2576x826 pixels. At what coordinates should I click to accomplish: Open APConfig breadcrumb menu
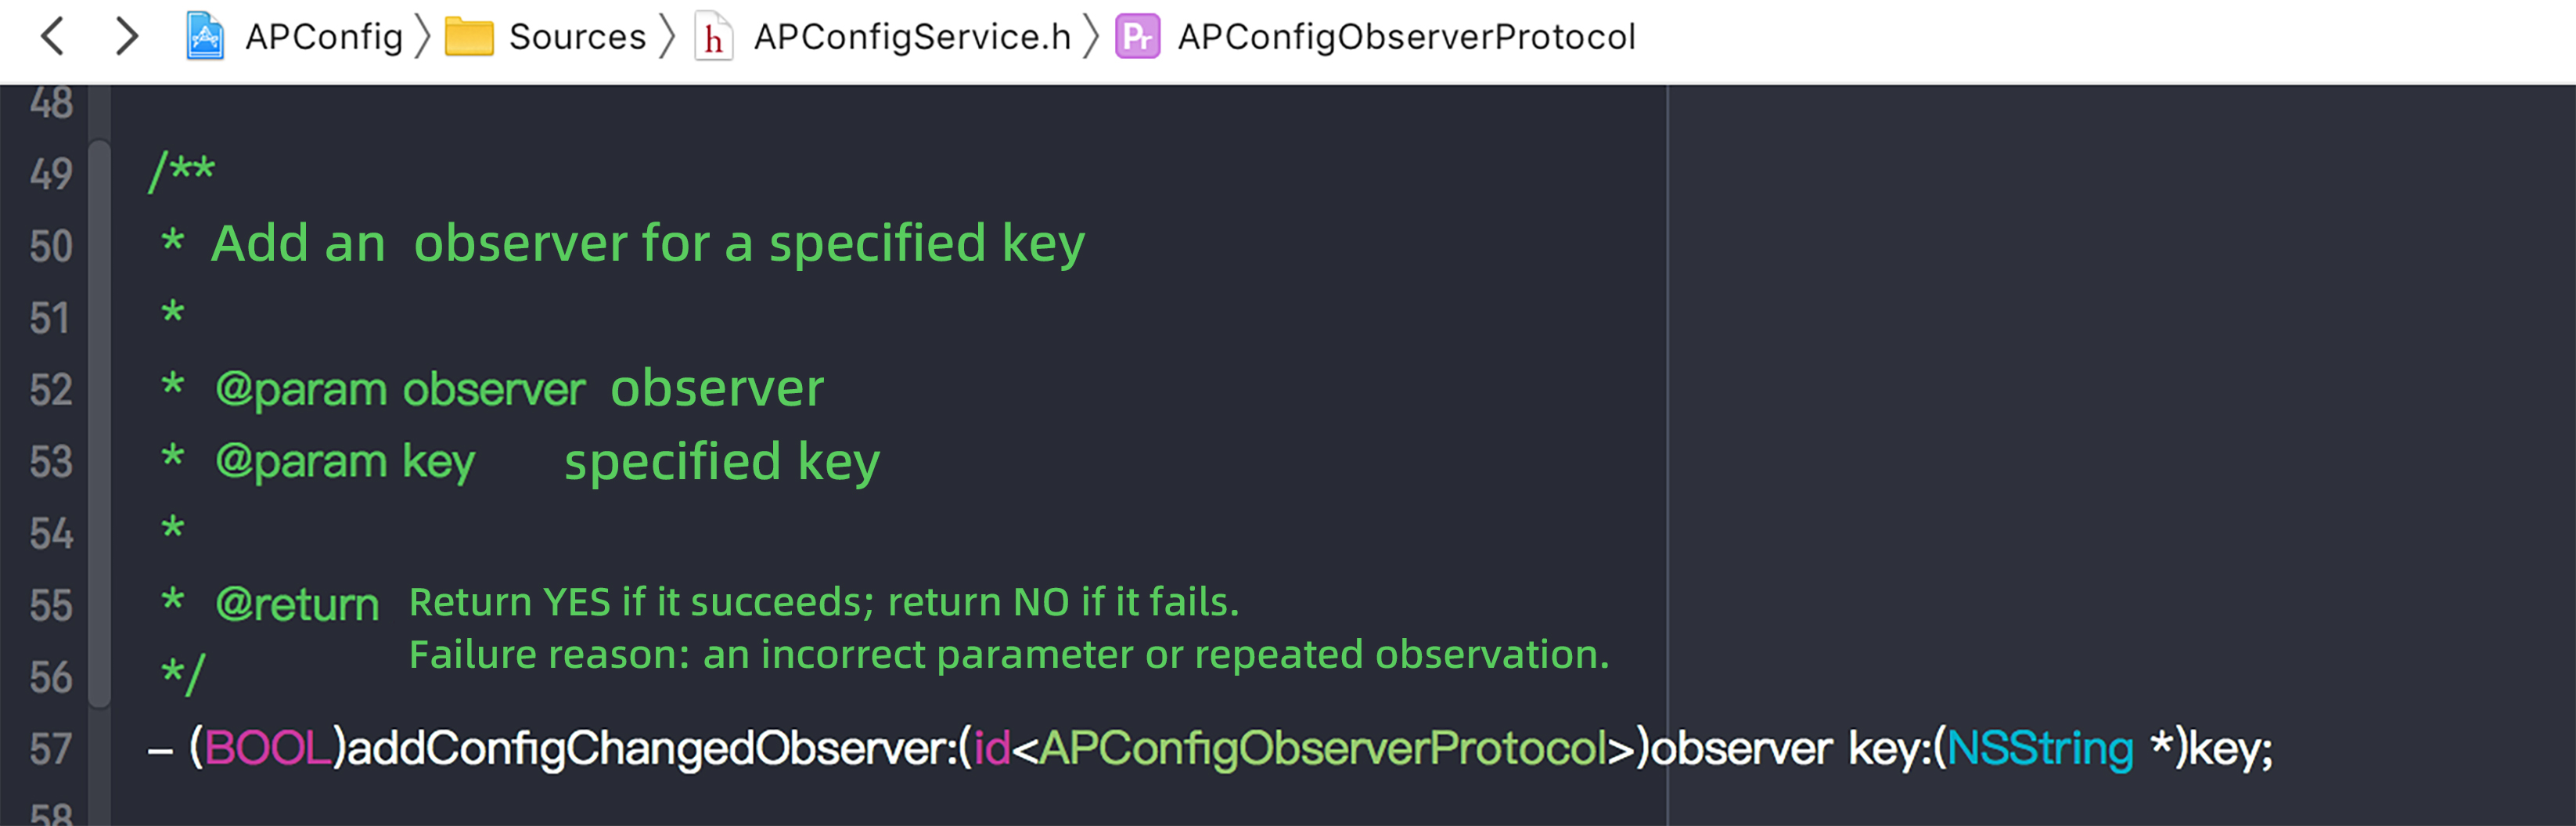(323, 37)
